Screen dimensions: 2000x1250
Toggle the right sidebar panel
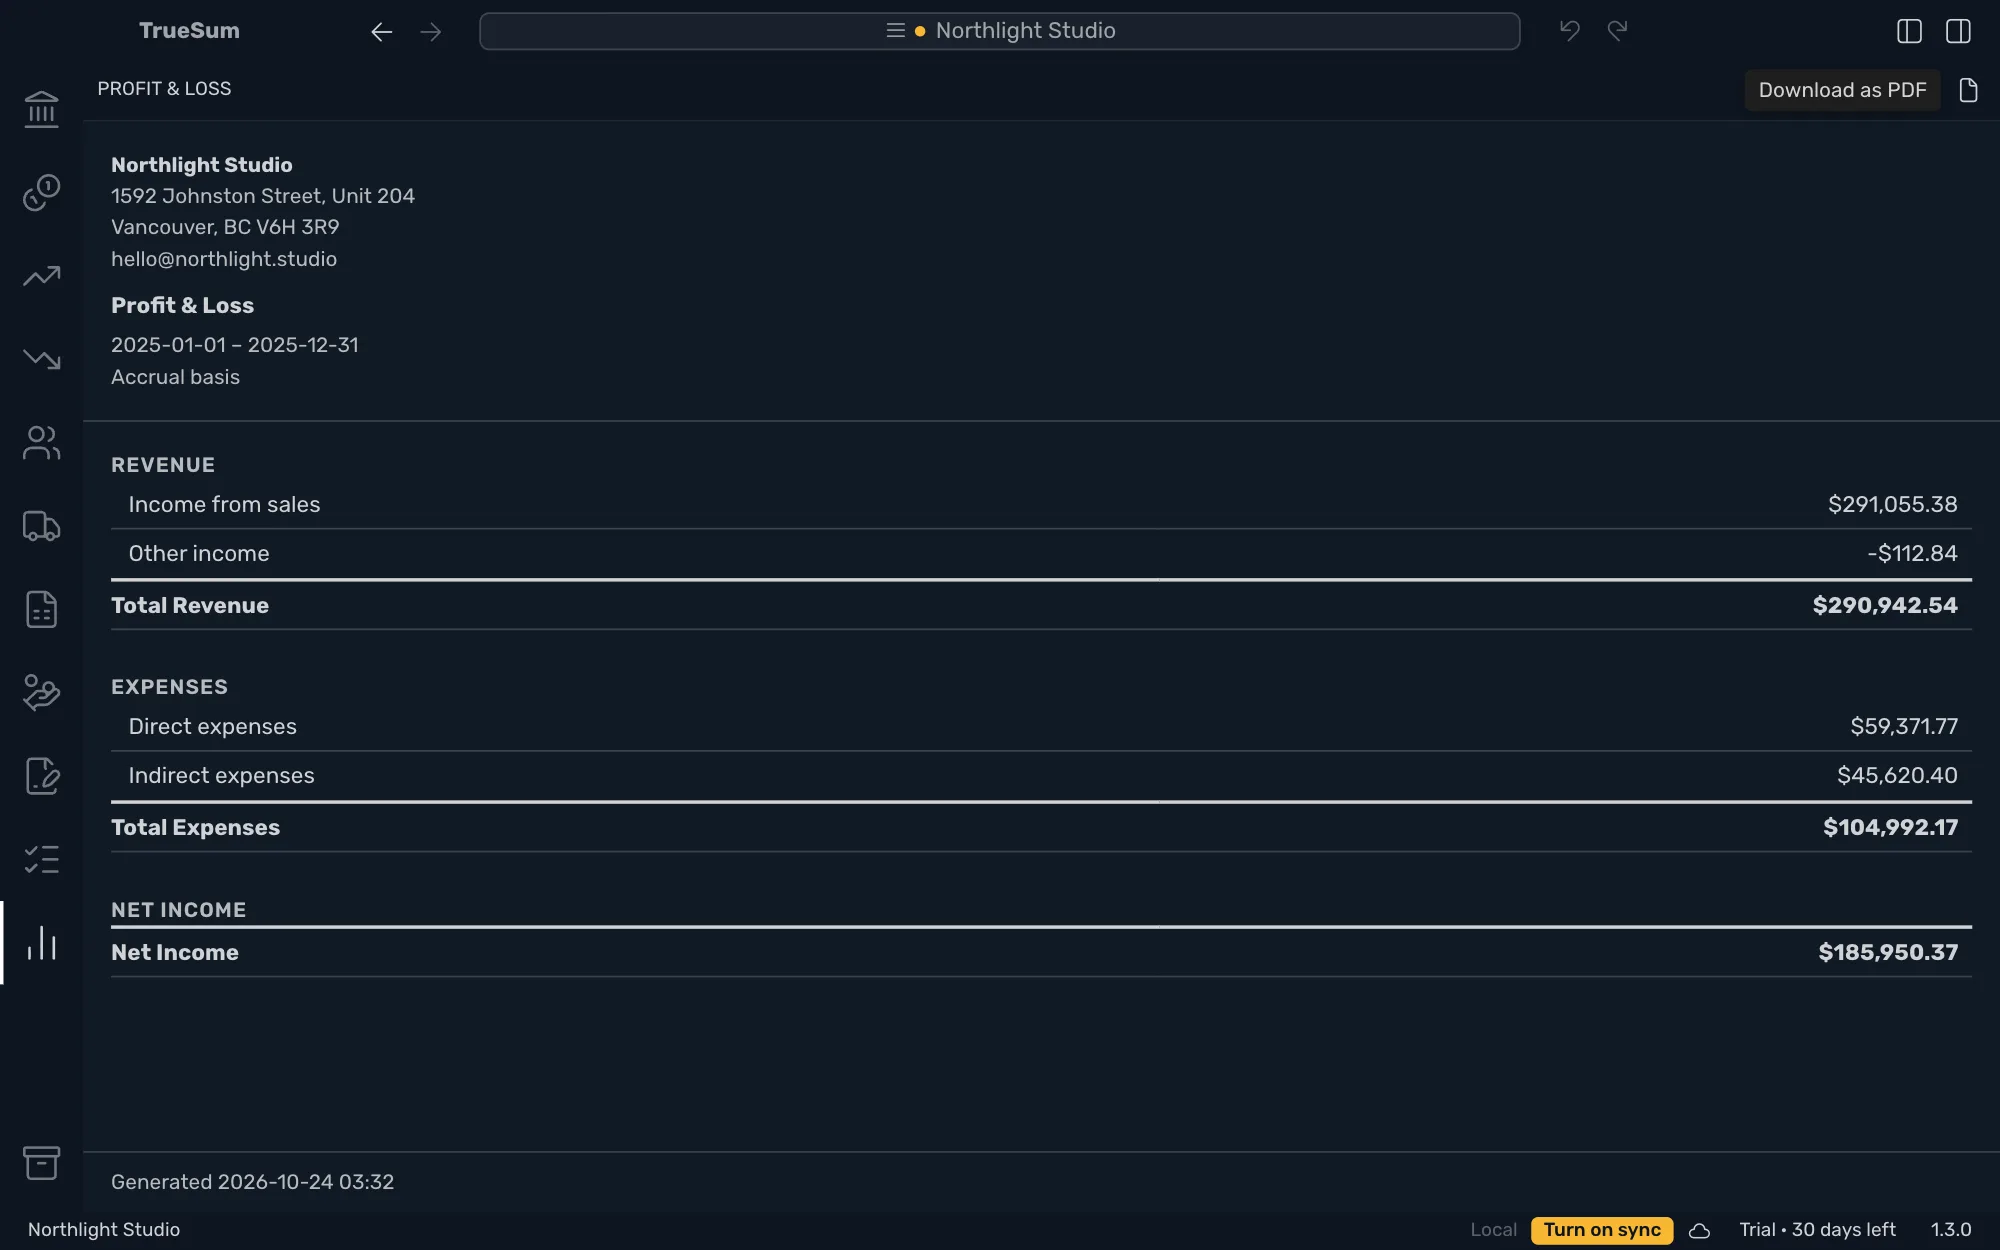(x=1958, y=31)
